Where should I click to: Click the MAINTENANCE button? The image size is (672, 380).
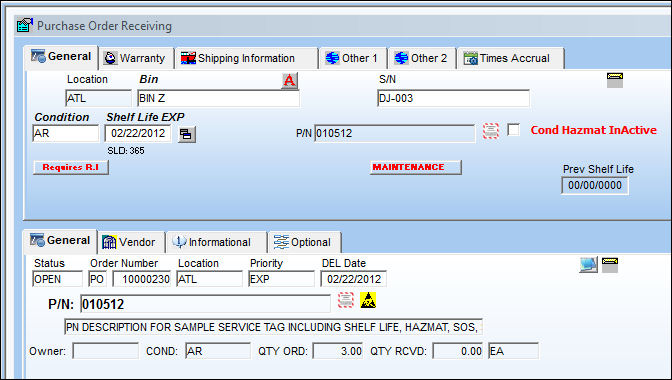[415, 168]
